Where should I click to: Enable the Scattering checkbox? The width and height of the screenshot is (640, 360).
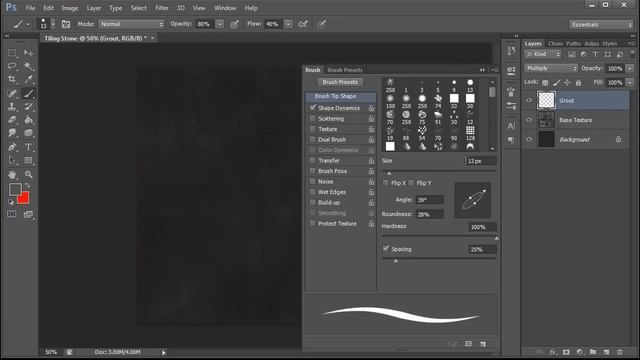point(313,118)
